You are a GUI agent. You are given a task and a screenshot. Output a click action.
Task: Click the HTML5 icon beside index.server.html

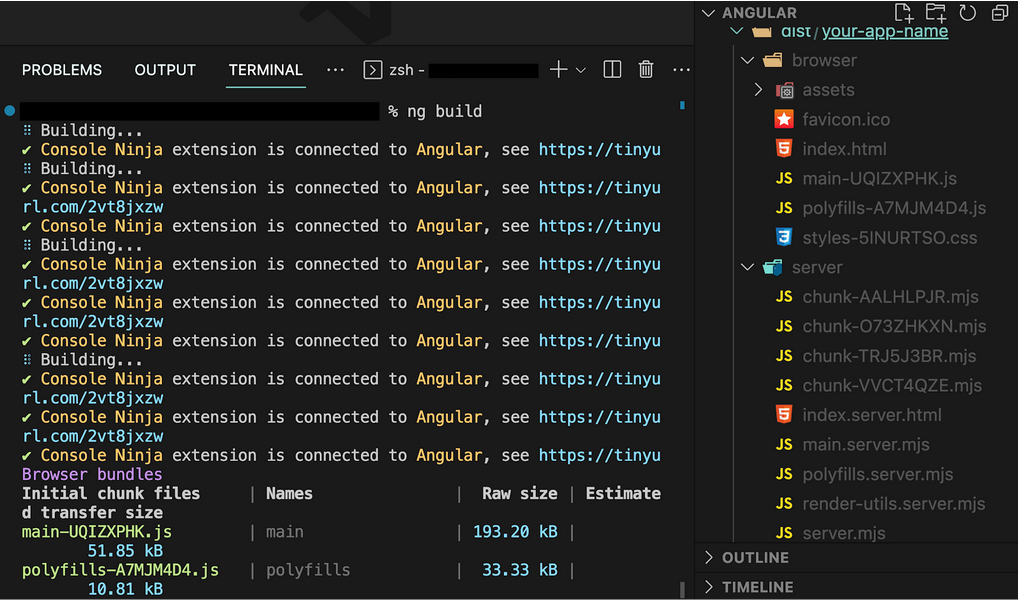784,414
